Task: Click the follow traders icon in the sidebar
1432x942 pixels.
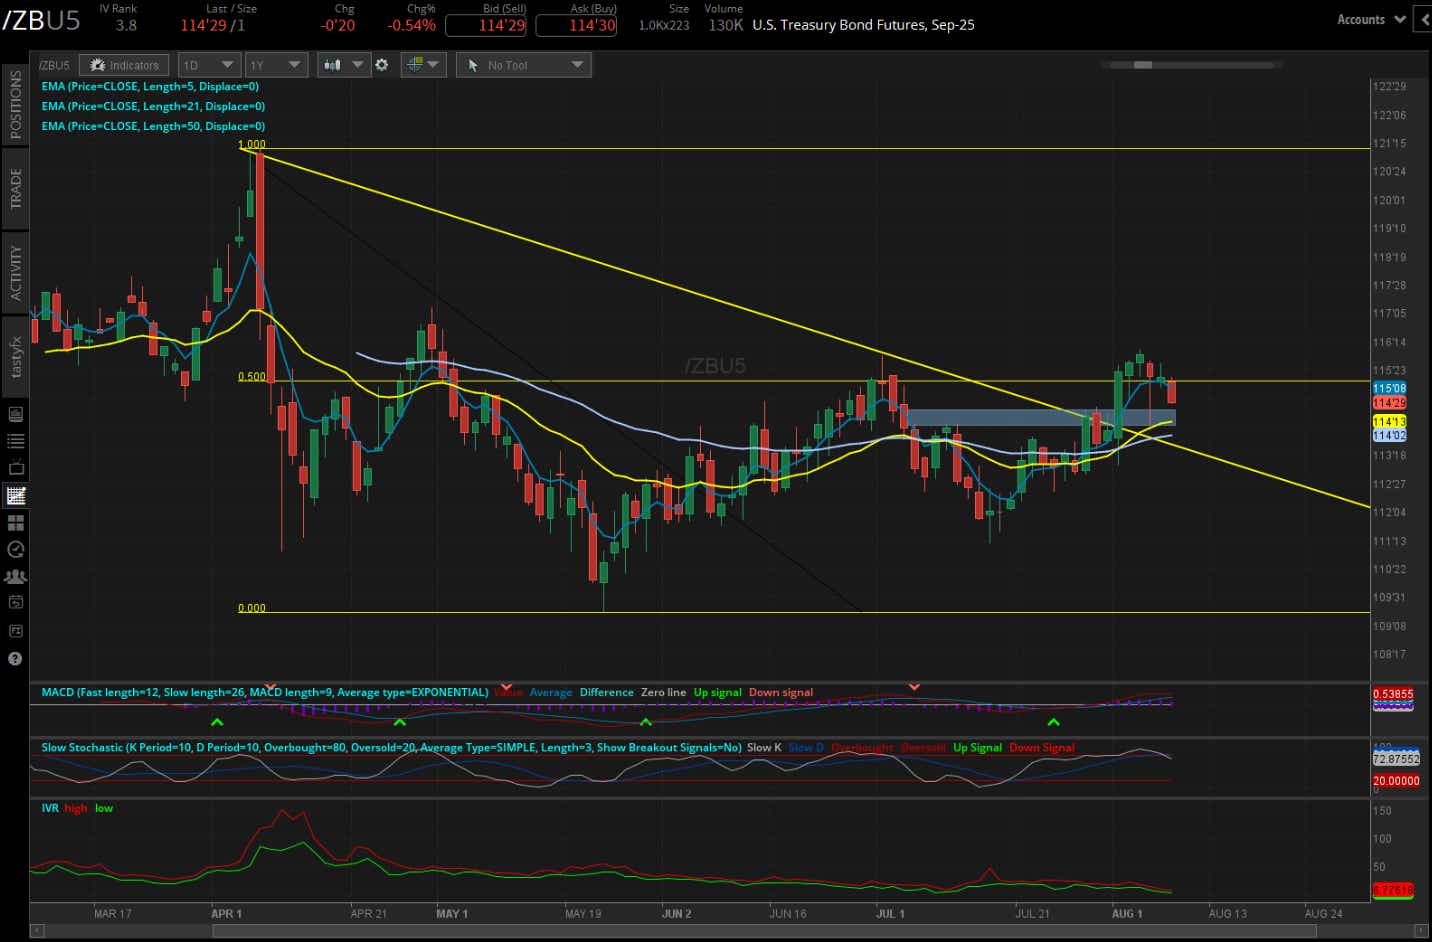Action: pos(14,576)
